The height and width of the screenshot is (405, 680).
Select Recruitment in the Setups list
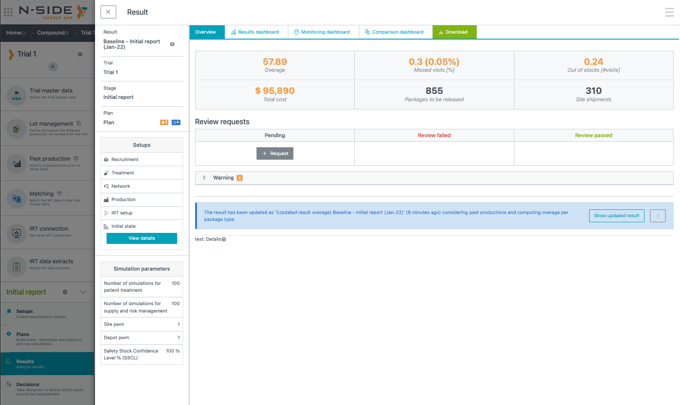(x=125, y=159)
